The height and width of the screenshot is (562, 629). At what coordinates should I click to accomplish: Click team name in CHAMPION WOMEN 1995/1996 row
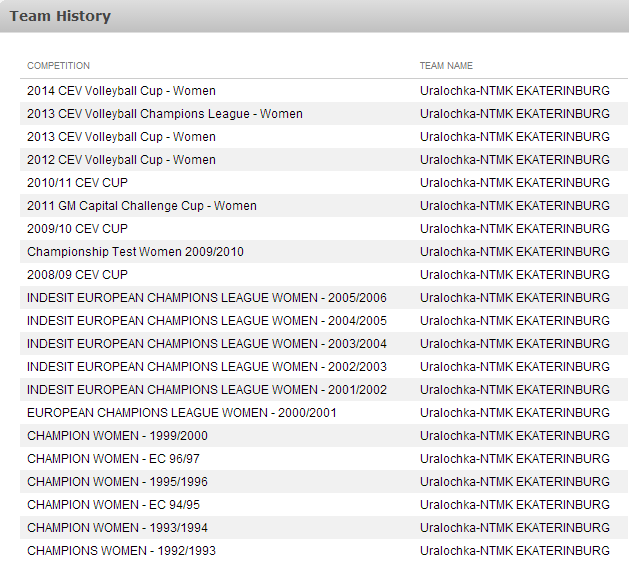[x=515, y=482]
